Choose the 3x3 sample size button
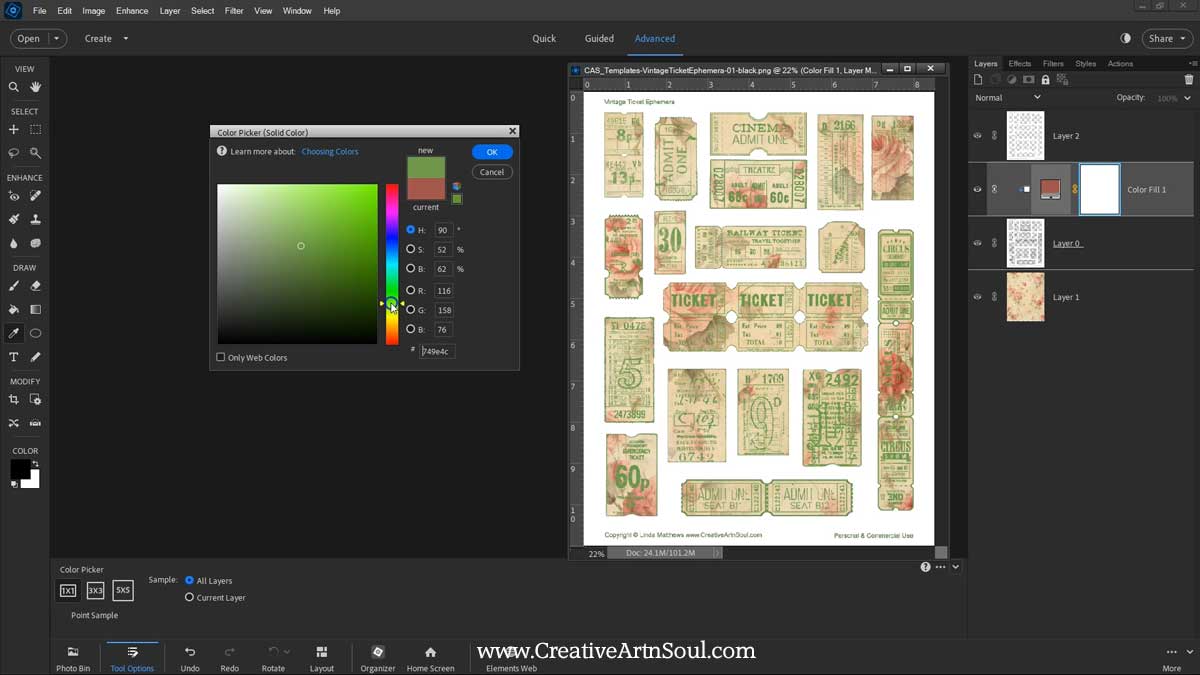 [x=95, y=590]
